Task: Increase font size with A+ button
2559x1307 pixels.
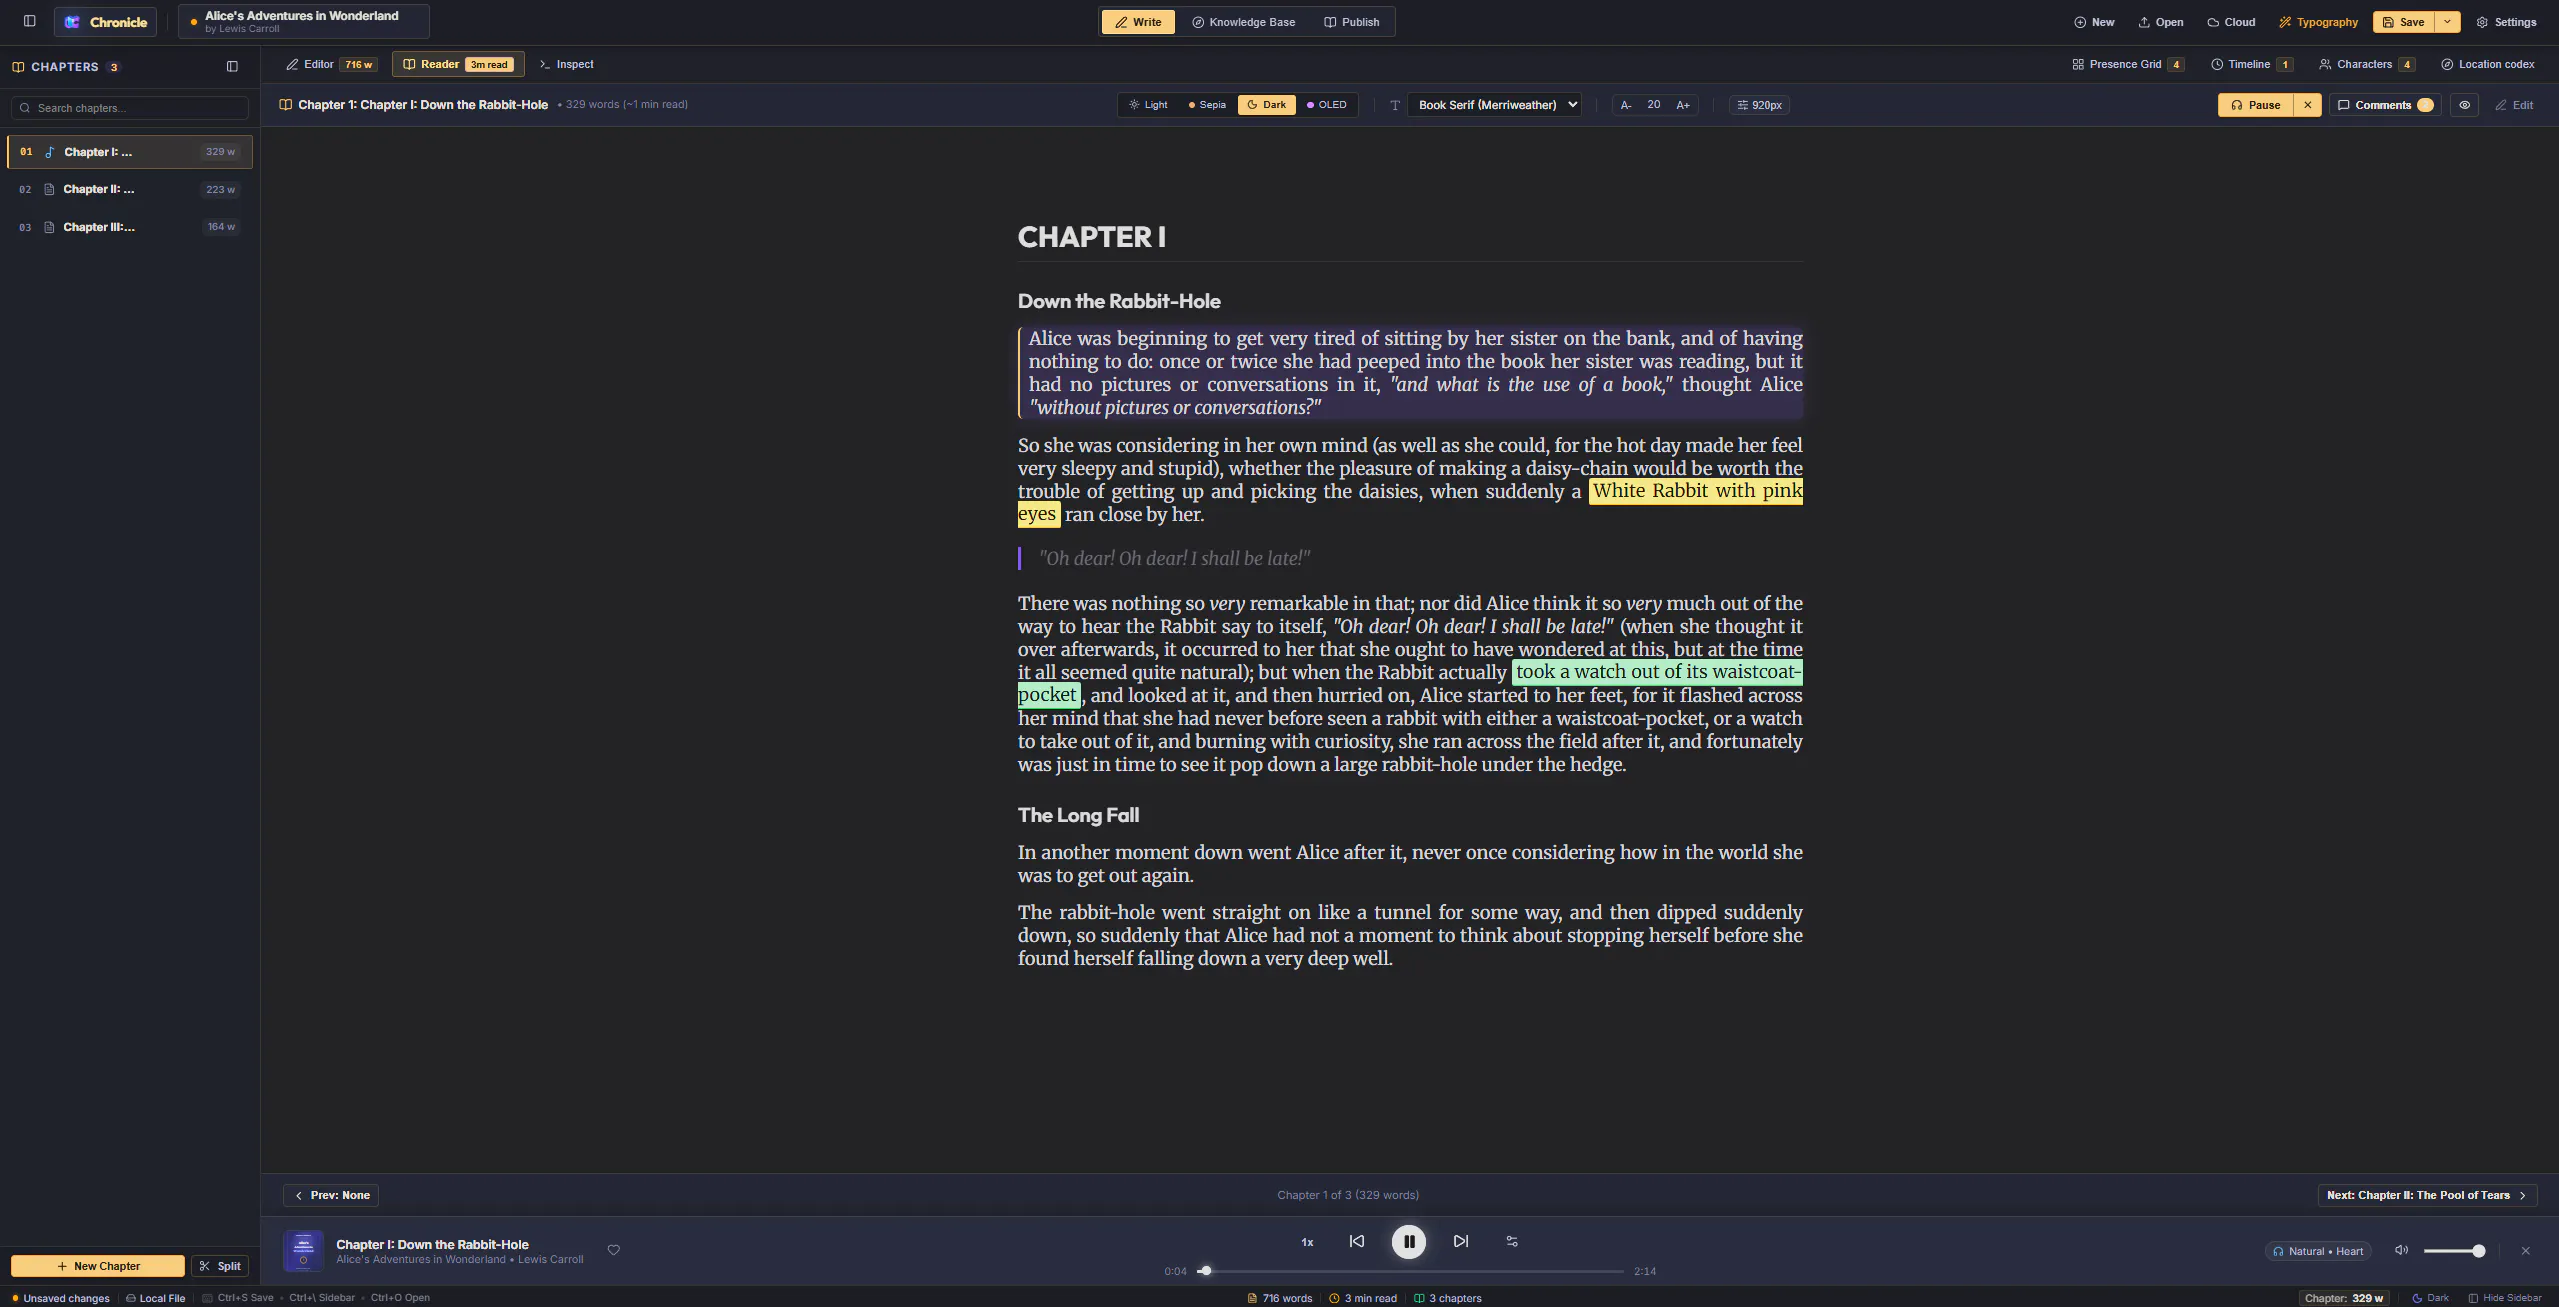Action: click(1683, 105)
